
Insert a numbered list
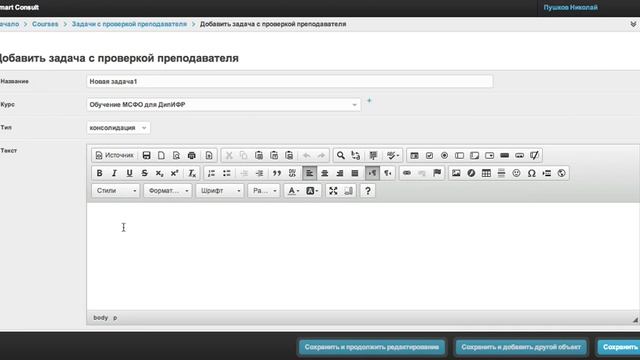[211, 173]
